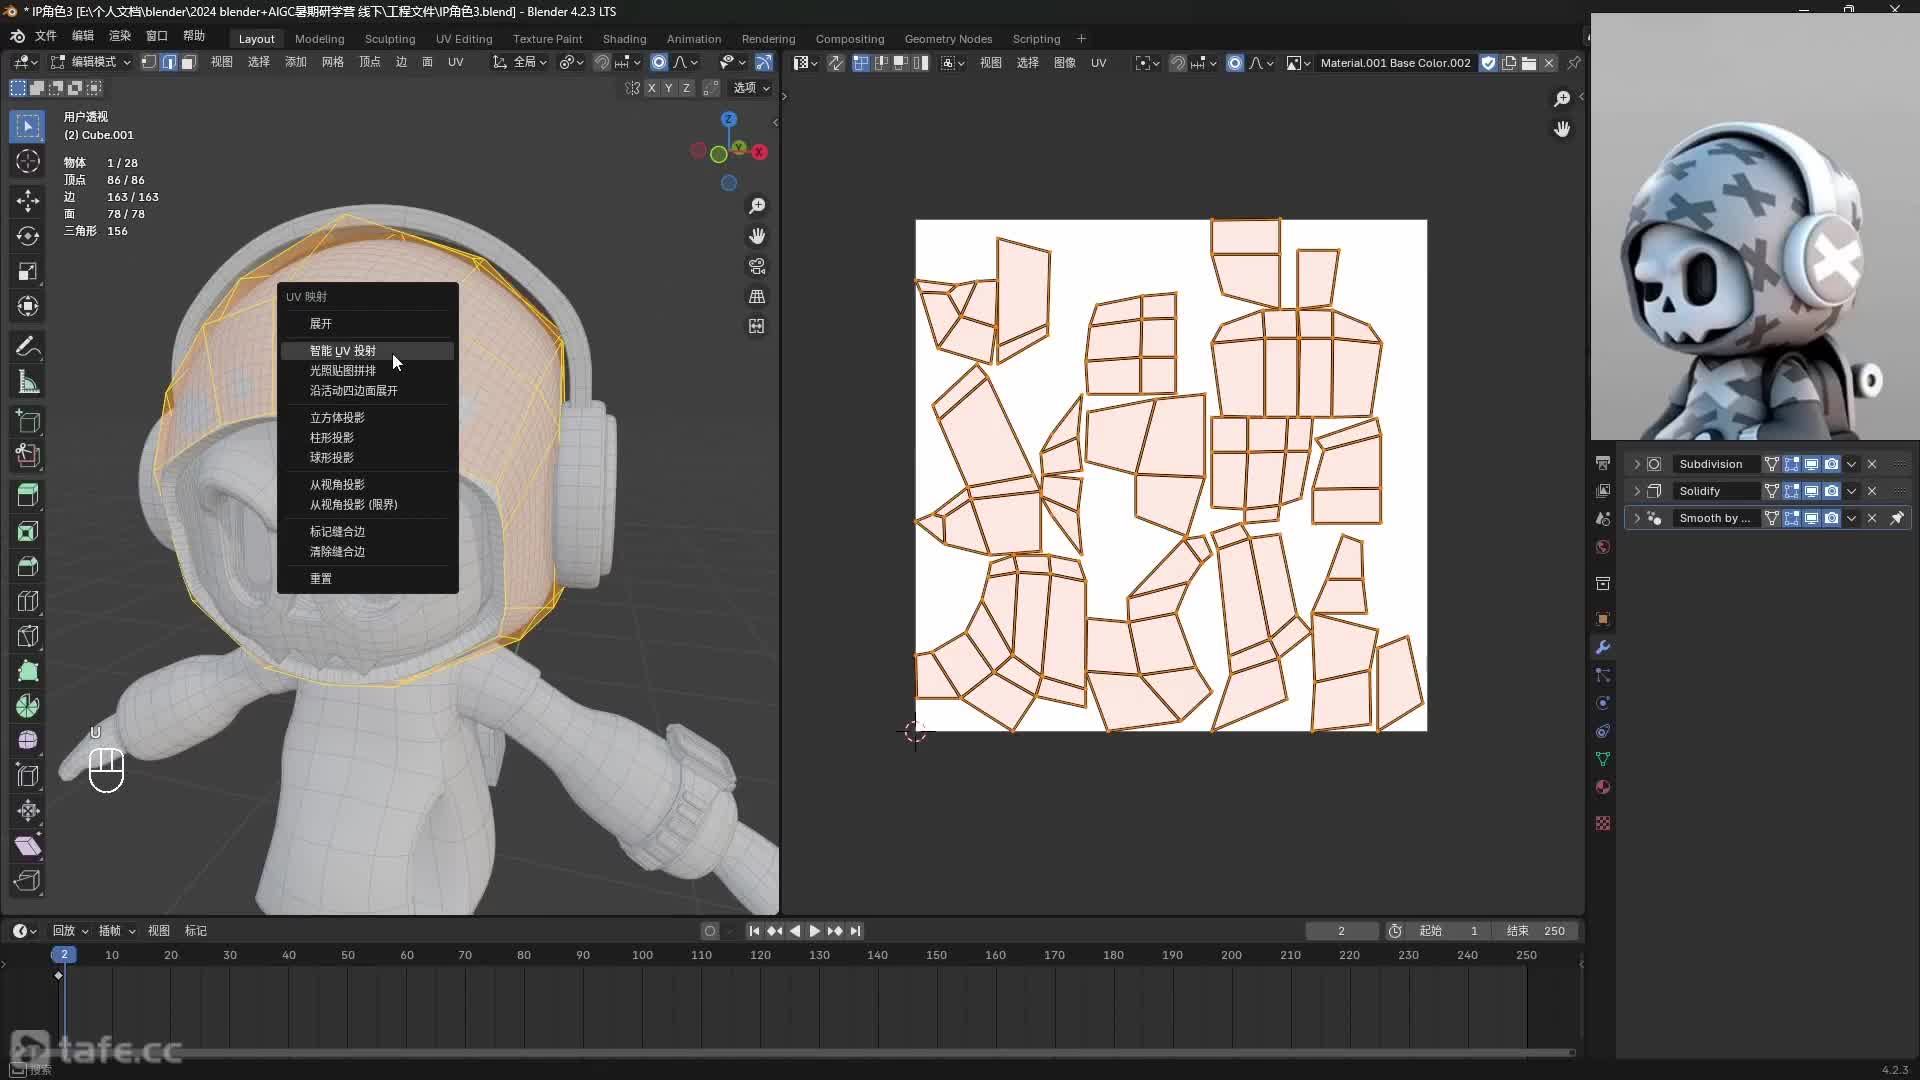Viewport: 1920px width, 1080px height.
Task: Open the Playback dropdown in timeline
Action: click(x=70, y=931)
